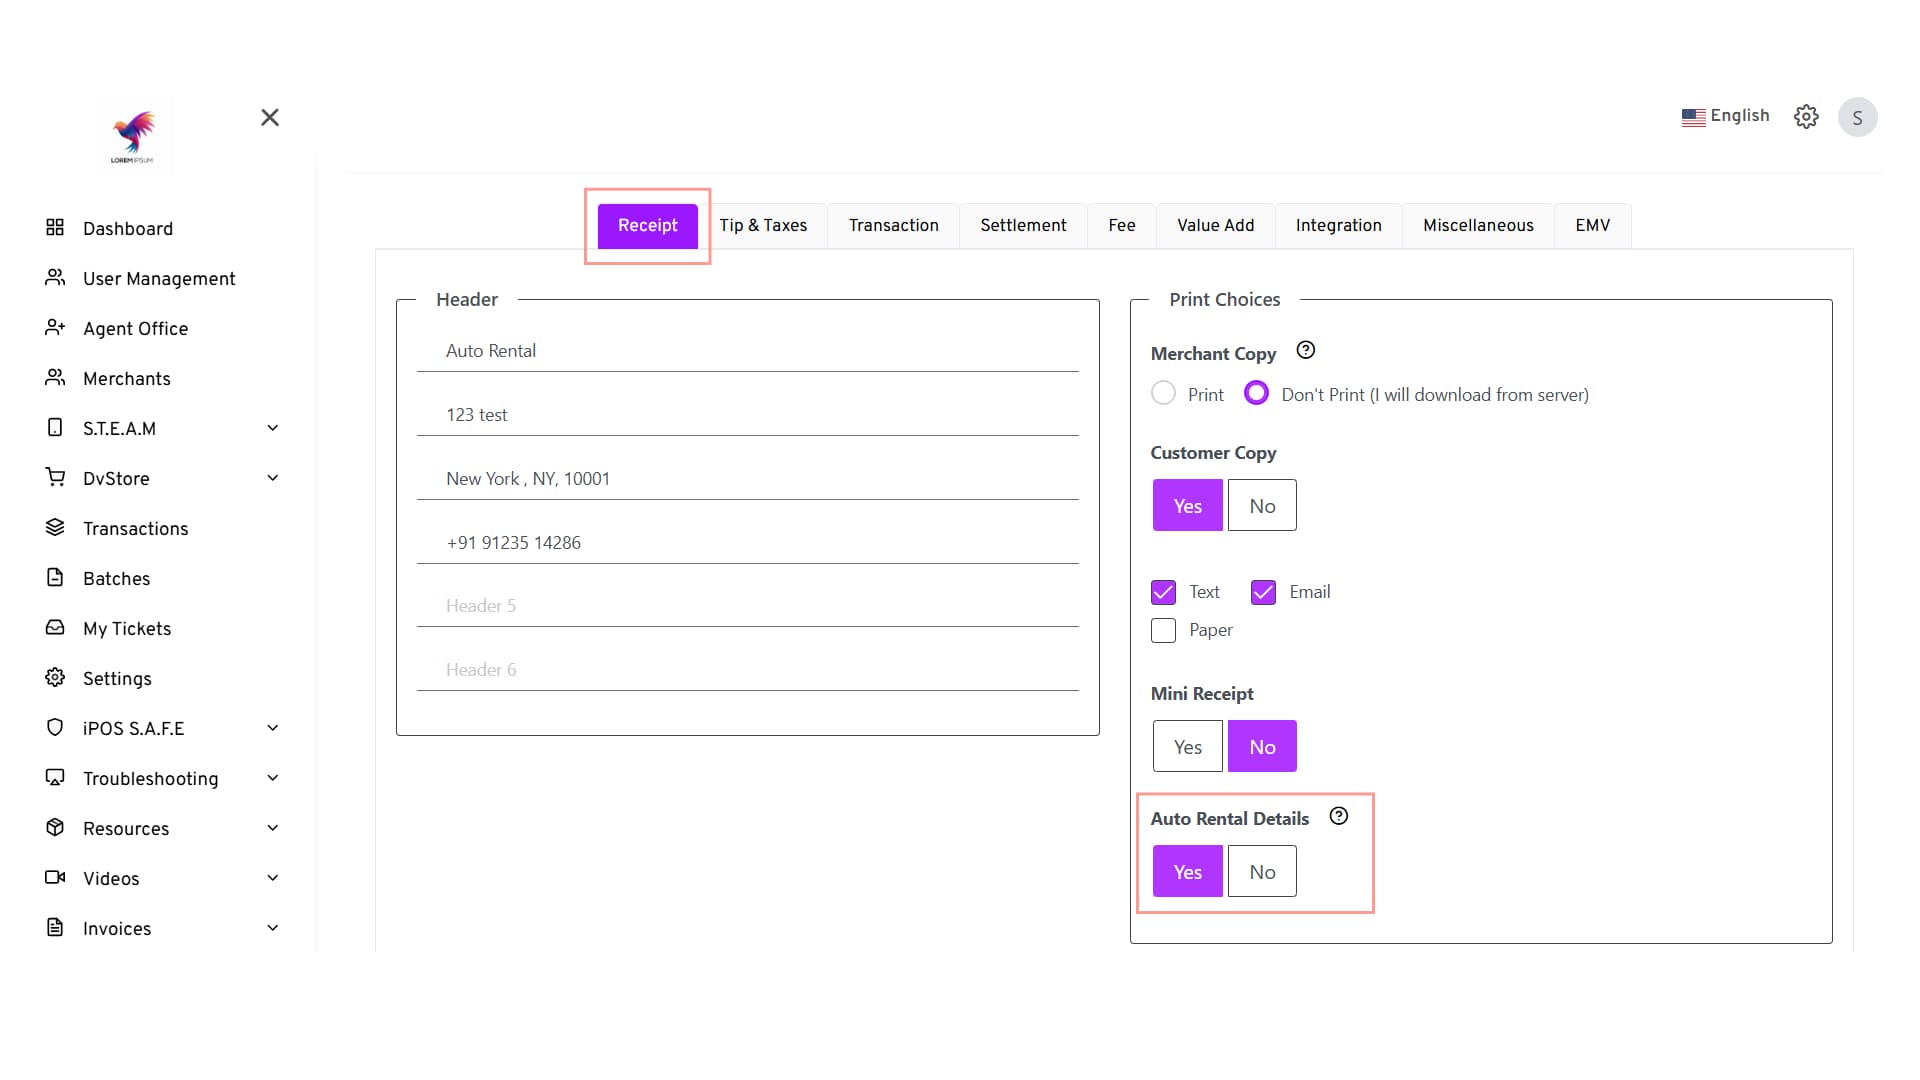This screenshot has height=1080, width=1920.
Task: Click the Agent Office add-user icon
Action: [55, 327]
